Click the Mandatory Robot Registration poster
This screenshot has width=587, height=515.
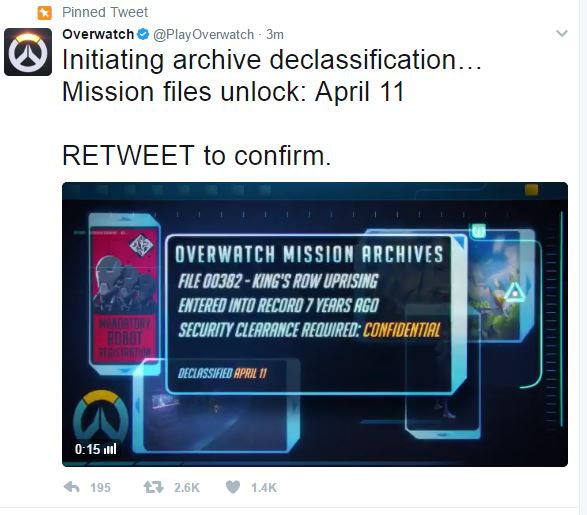(125, 294)
